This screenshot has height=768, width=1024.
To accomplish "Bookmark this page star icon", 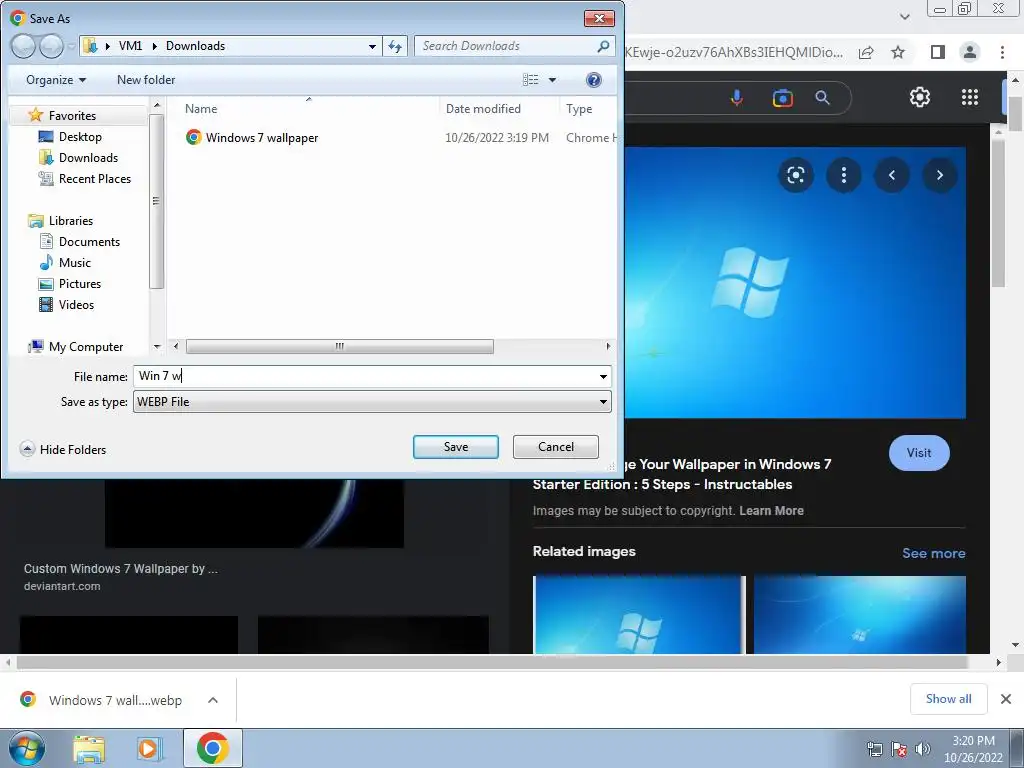I will (x=898, y=52).
